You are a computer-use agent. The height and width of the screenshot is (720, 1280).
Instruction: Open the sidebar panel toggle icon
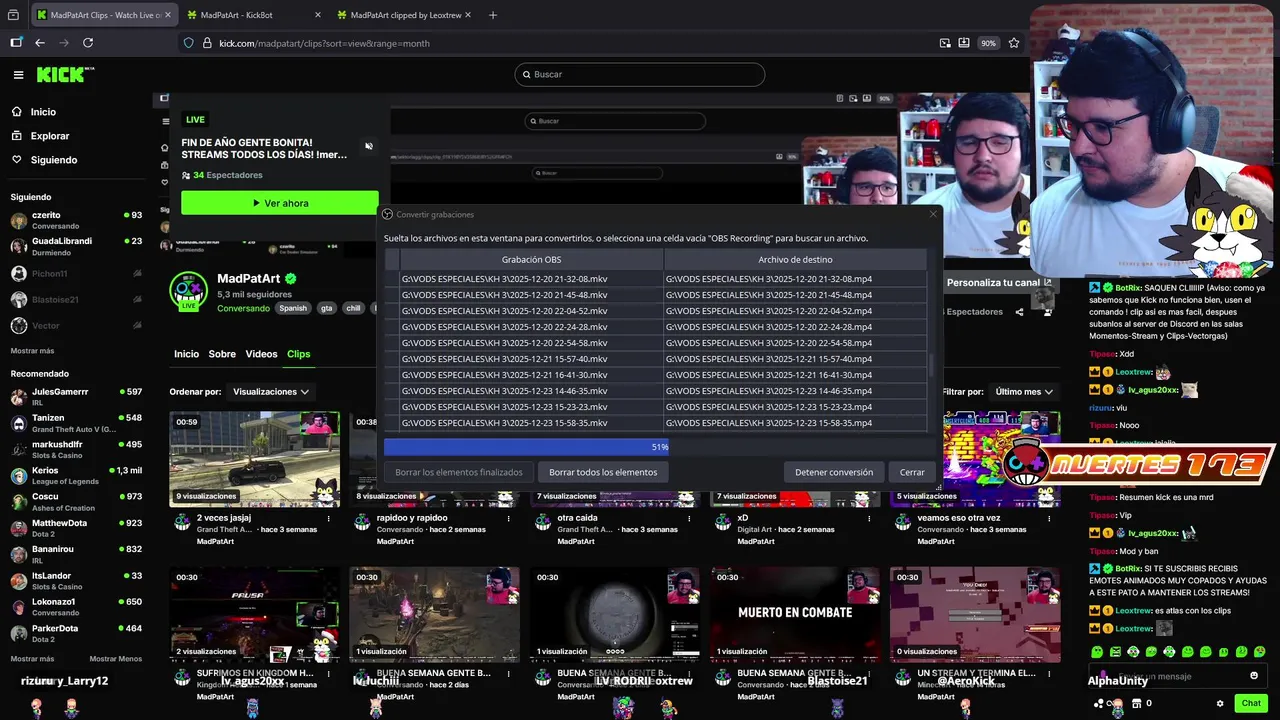coord(16,43)
